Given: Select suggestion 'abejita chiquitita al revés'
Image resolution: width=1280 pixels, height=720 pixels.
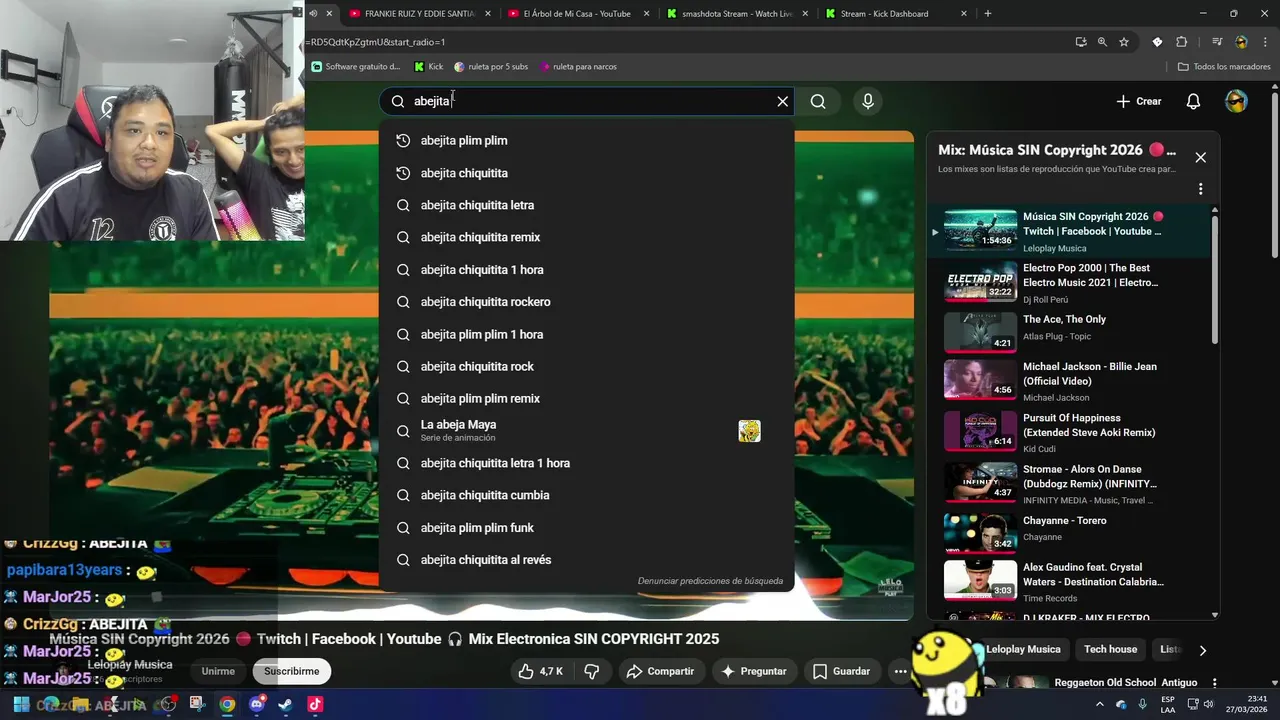Looking at the screenshot, I should coord(587,560).
